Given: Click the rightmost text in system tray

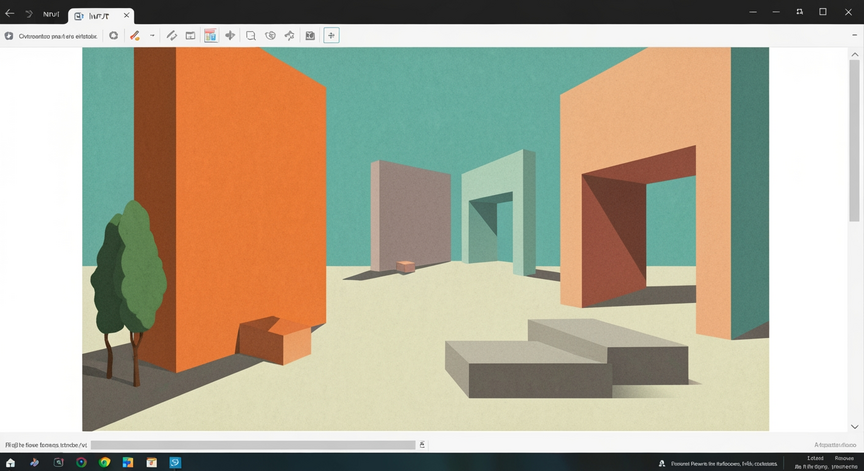Looking at the screenshot, I should (x=844, y=462).
